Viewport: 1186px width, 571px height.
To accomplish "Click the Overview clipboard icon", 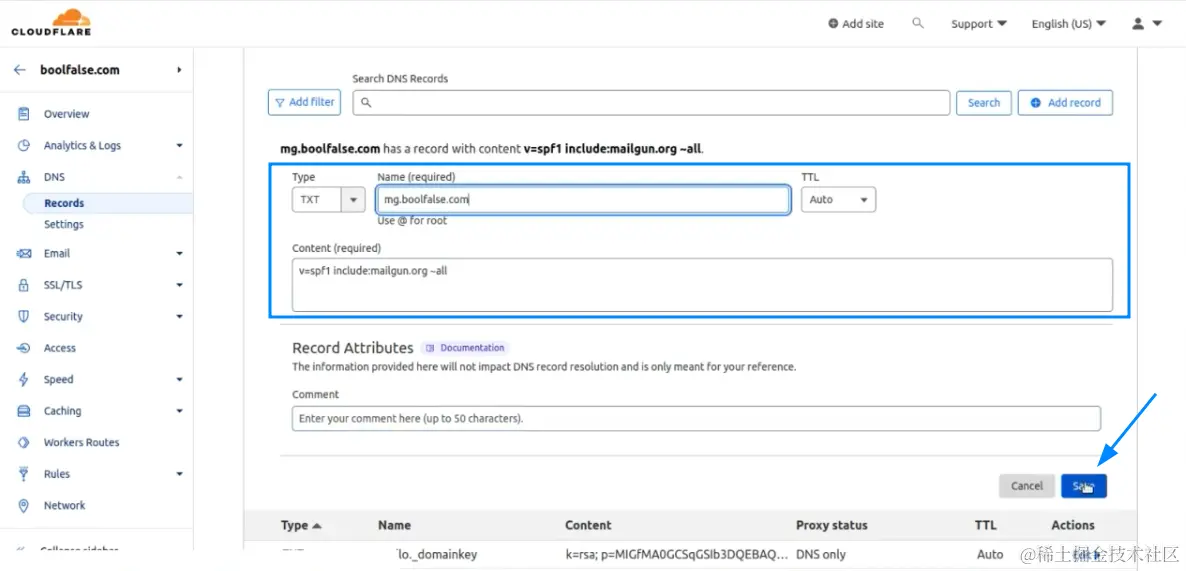I will (23, 113).
